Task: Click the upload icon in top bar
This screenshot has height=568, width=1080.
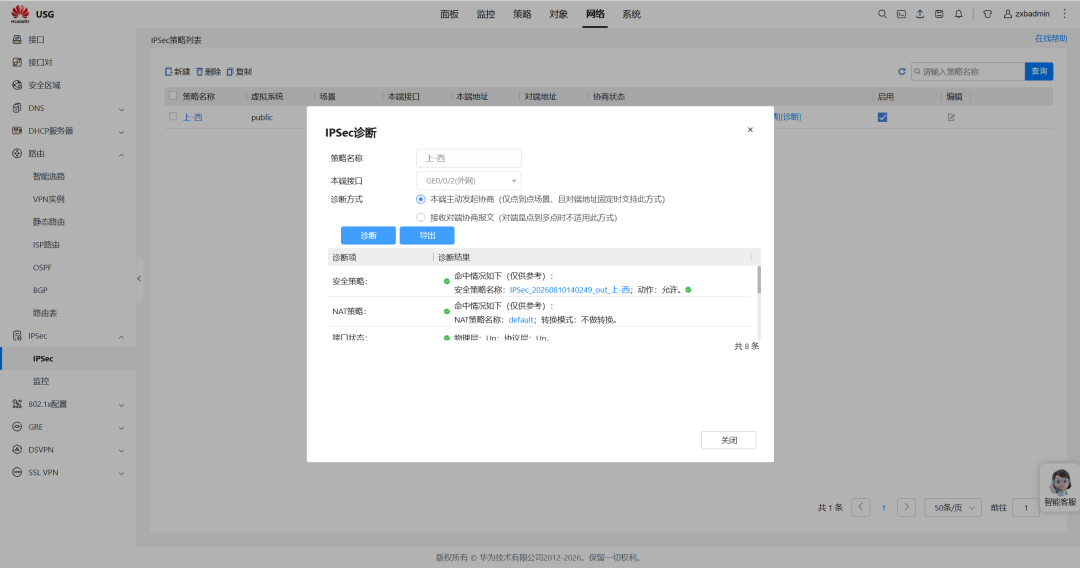Action: pos(920,14)
